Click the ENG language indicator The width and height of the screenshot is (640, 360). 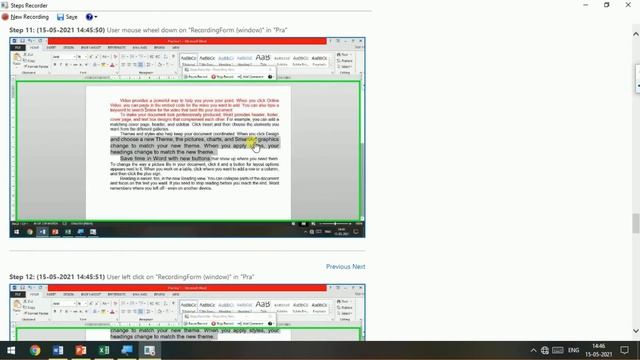coord(573,350)
